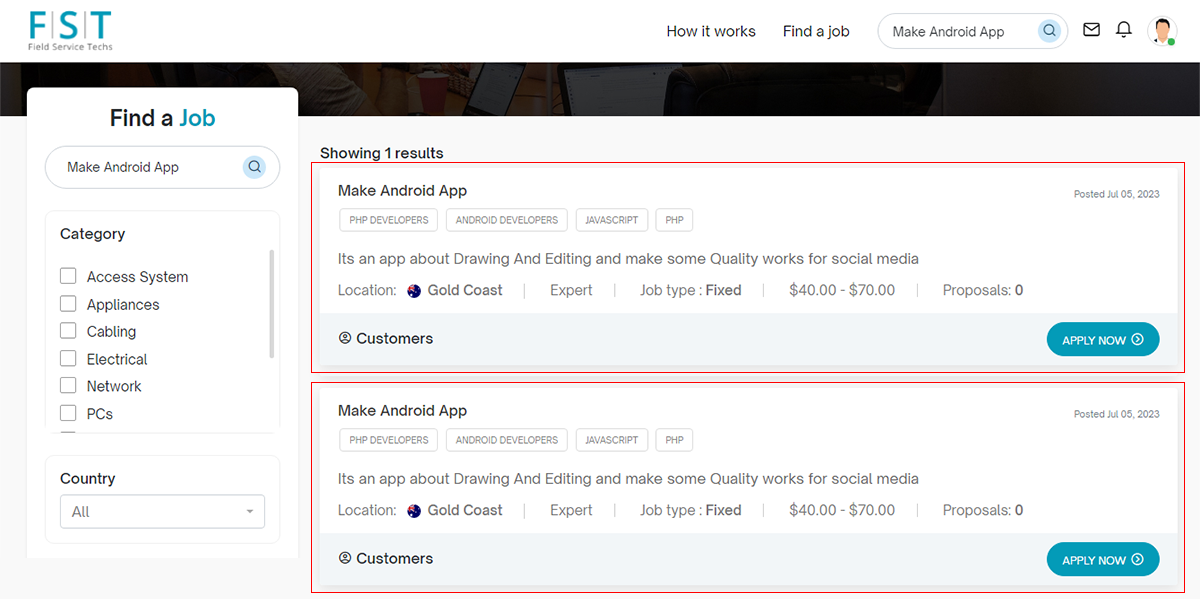Open the How it works page
Viewport: 1200px width, 599px height.
pos(711,31)
